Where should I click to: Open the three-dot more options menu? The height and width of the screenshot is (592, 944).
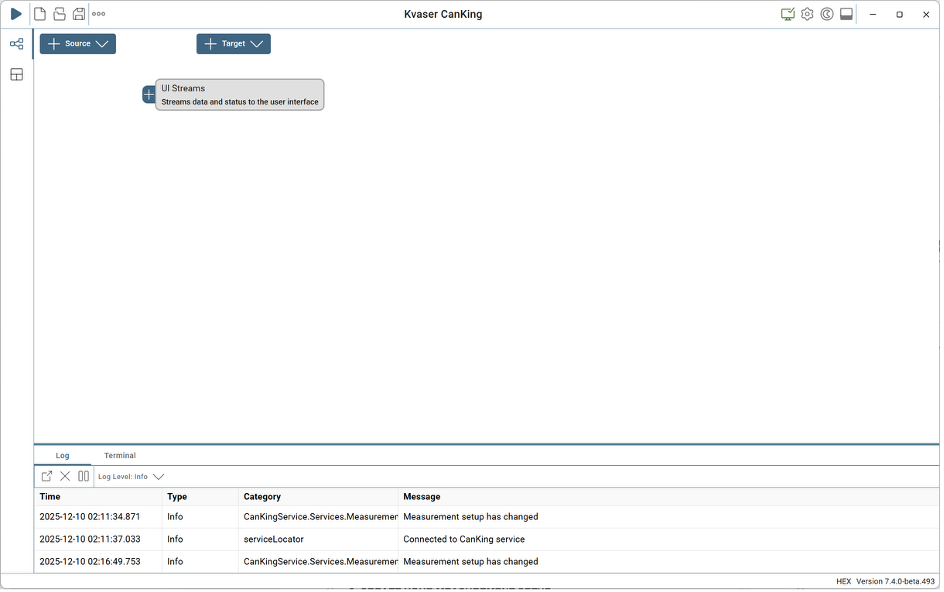click(99, 14)
